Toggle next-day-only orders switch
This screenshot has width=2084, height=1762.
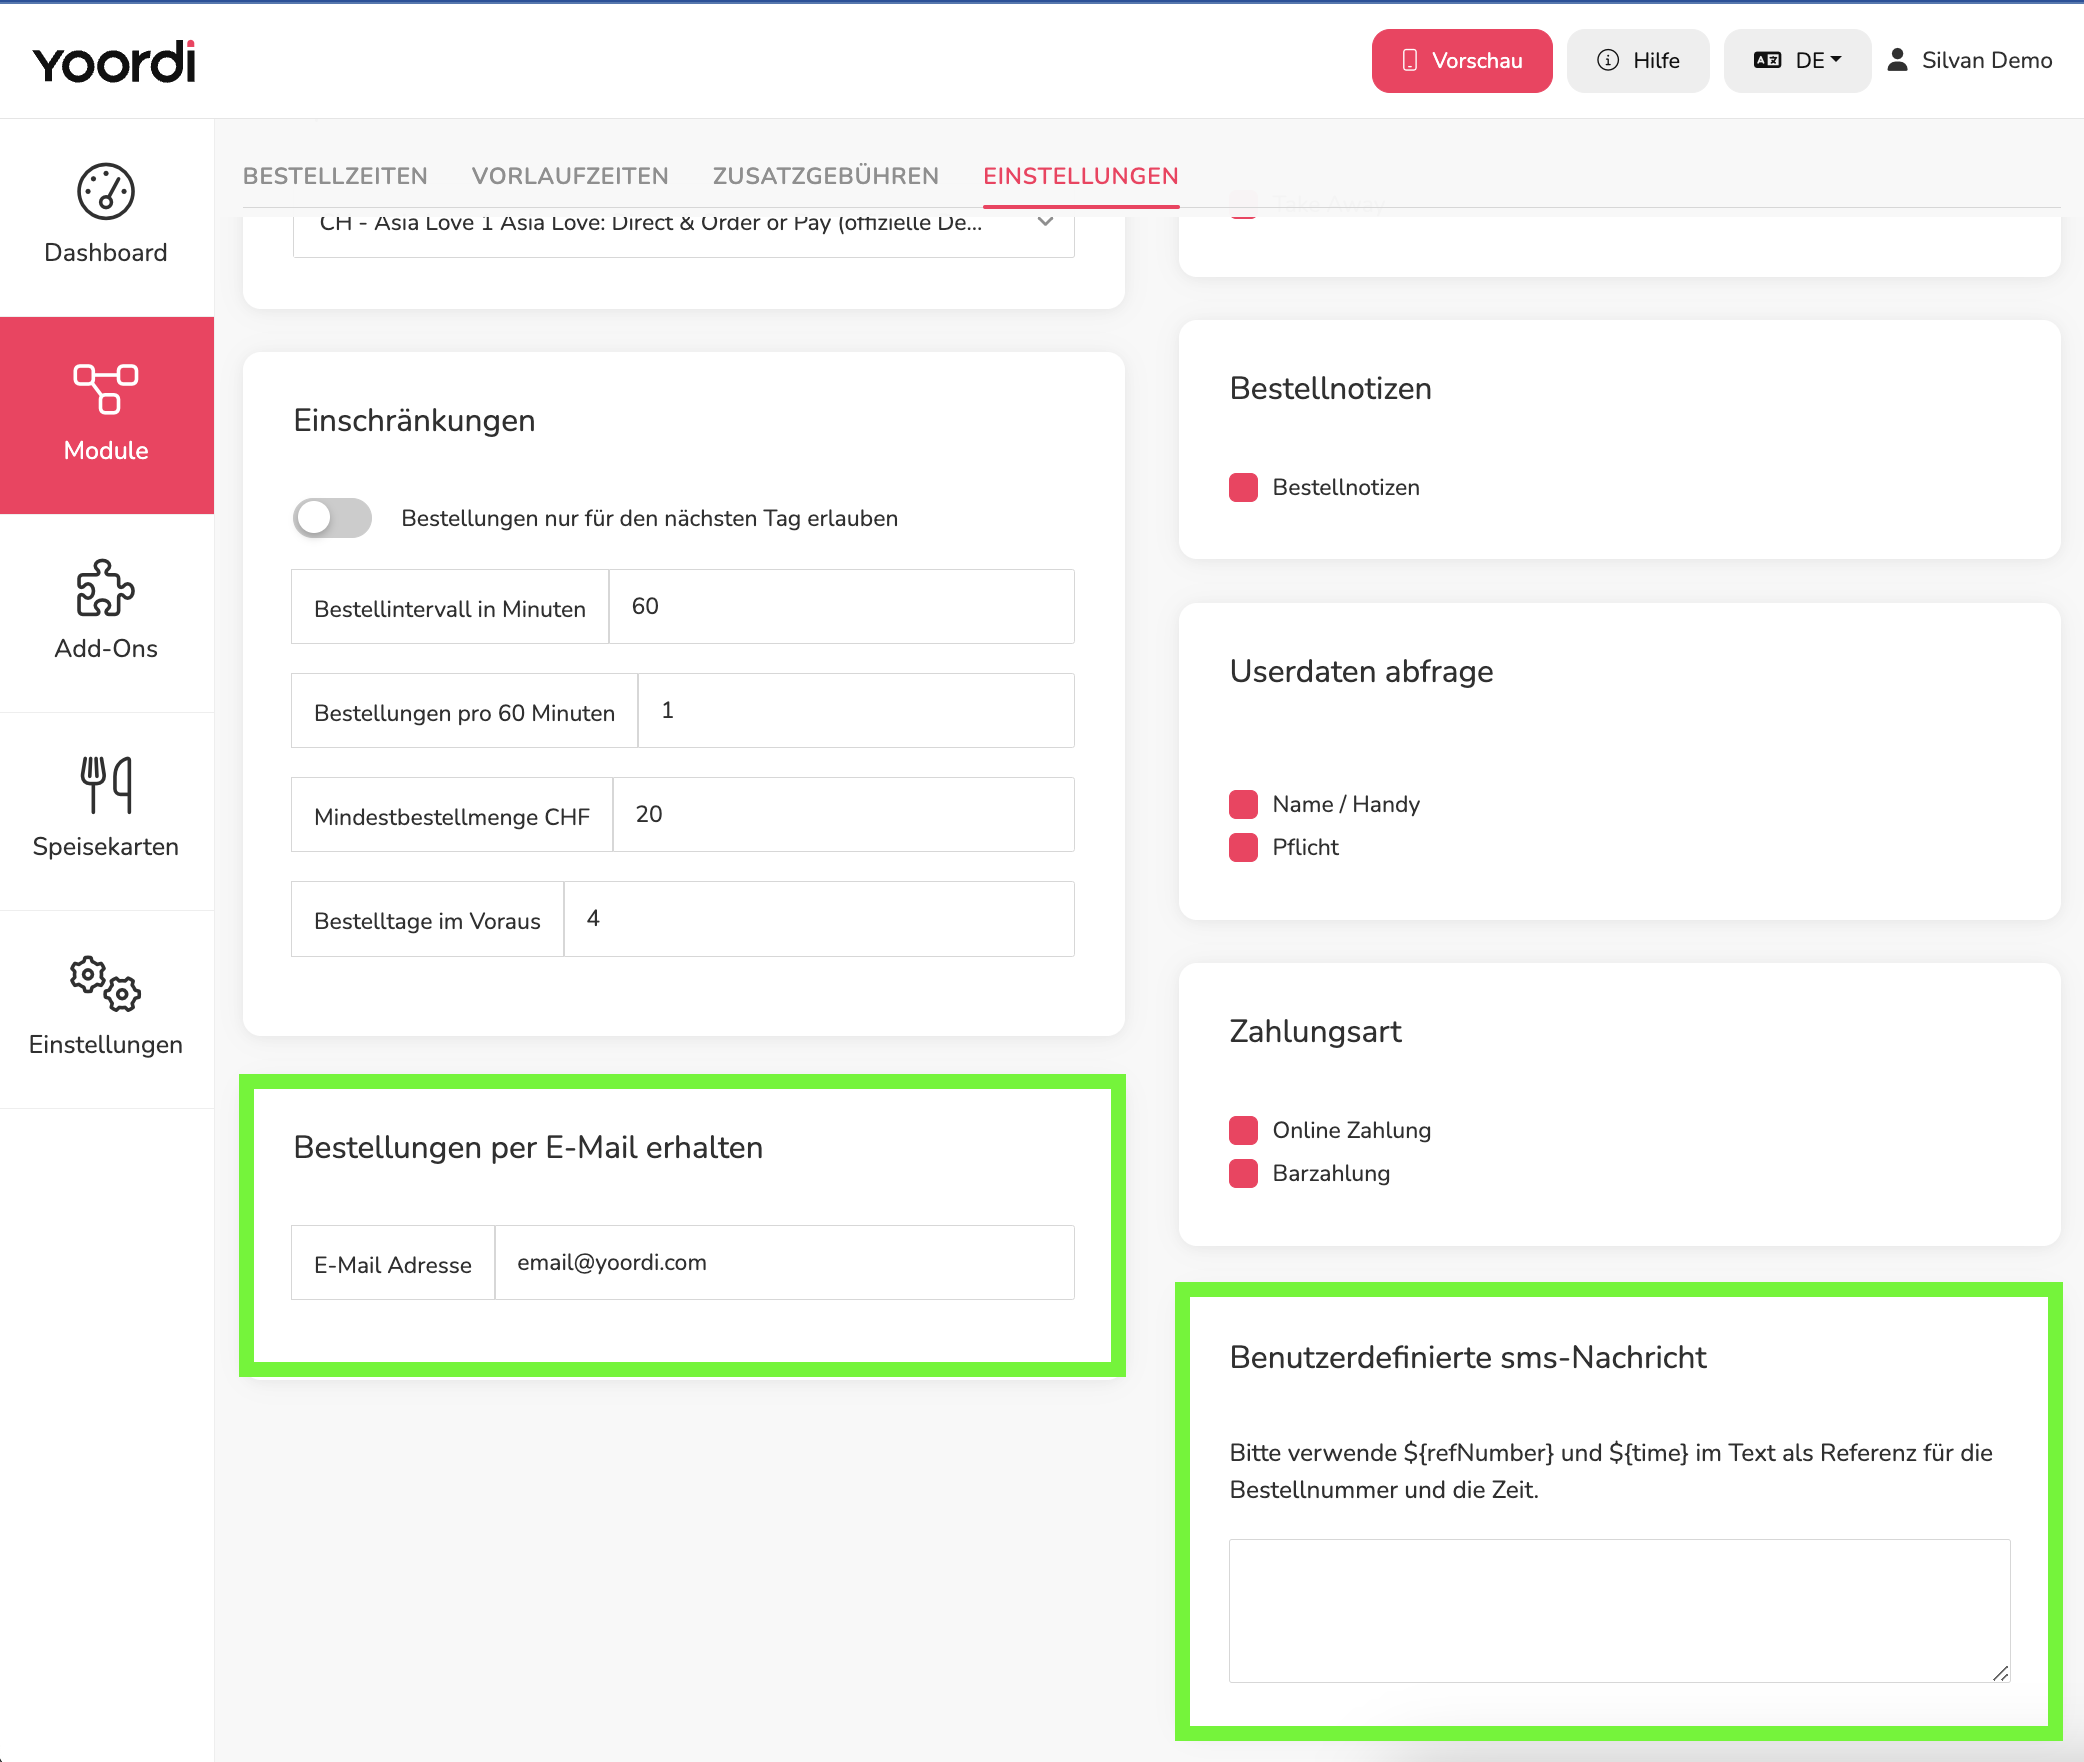pyautogui.click(x=332, y=518)
